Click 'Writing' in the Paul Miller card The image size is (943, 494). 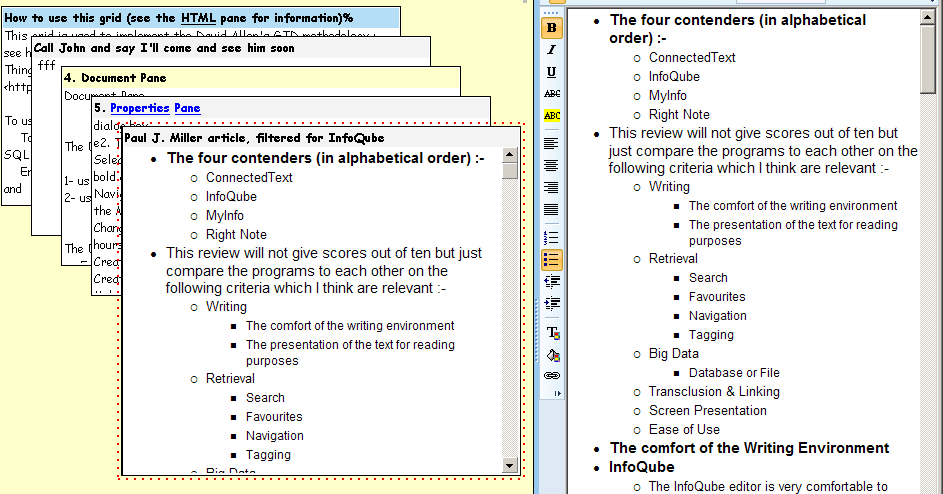point(226,307)
